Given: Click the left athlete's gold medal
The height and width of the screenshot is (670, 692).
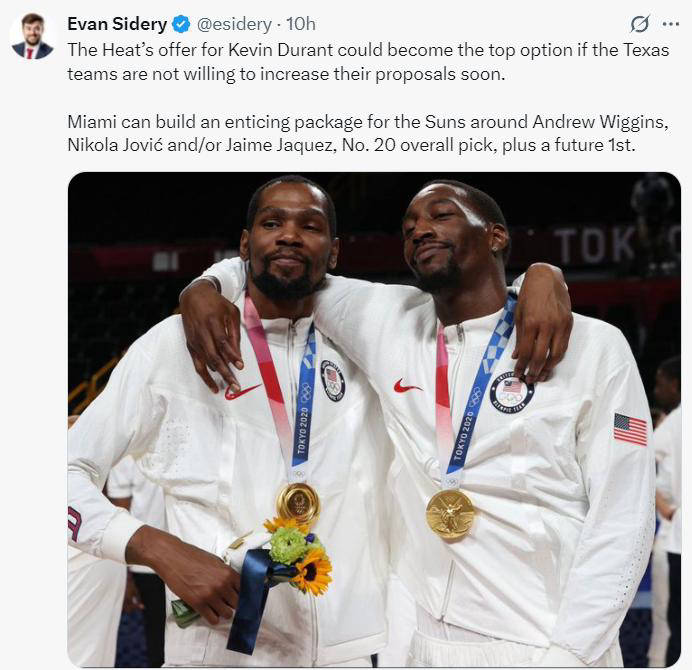Looking at the screenshot, I should tap(297, 503).
